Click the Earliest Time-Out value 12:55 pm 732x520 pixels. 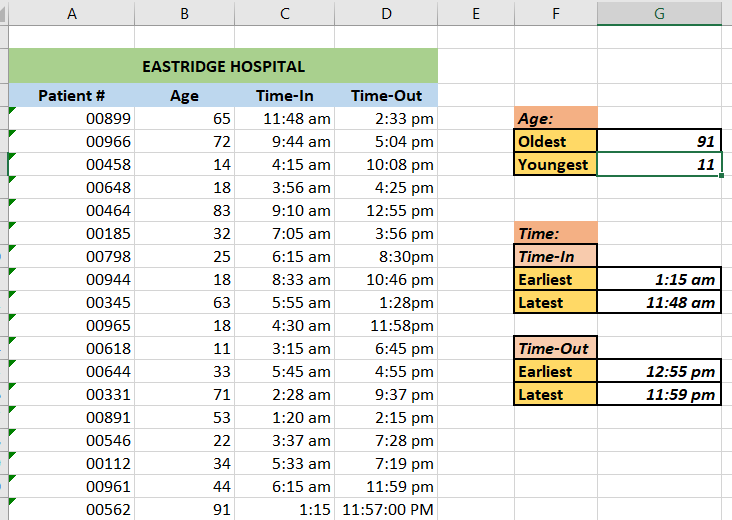pos(659,371)
